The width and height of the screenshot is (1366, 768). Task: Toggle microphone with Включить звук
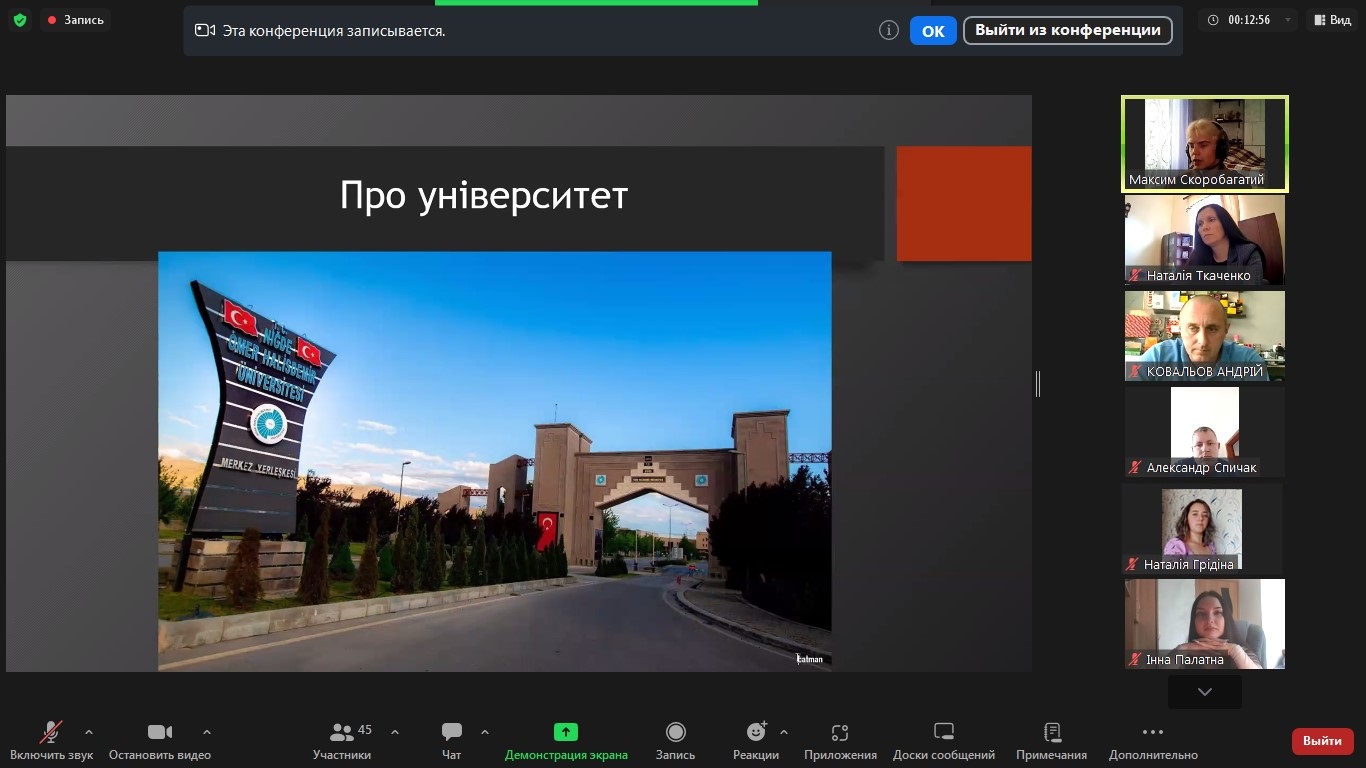click(x=51, y=733)
